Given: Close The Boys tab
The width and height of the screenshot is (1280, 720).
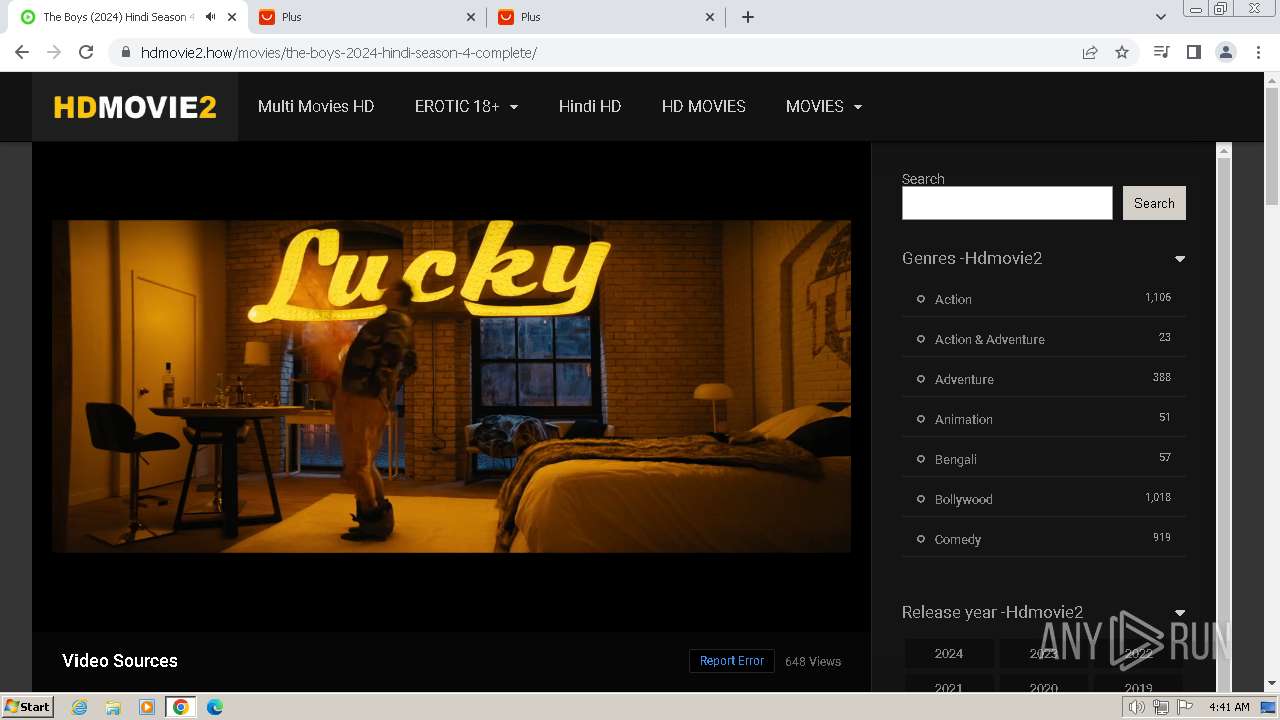Looking at the screenshot, I should tap(232, 17).
